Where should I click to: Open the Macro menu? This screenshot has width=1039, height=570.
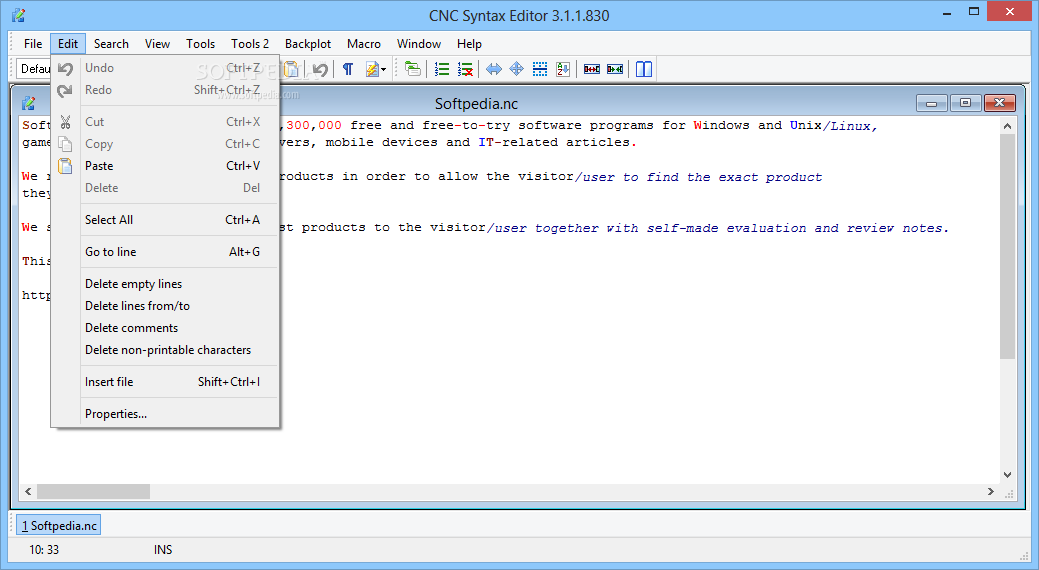364,44
